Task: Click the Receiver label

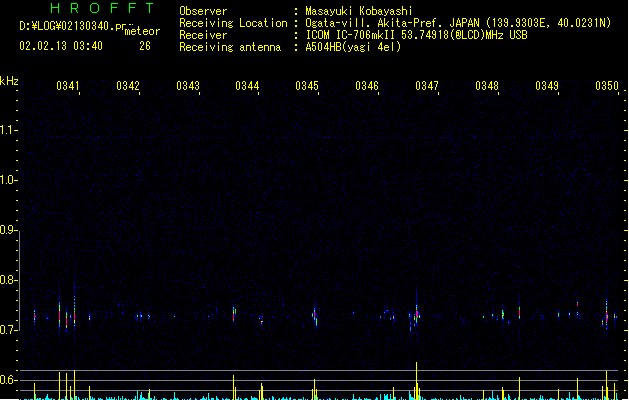Action: click(x=203, y=35)
